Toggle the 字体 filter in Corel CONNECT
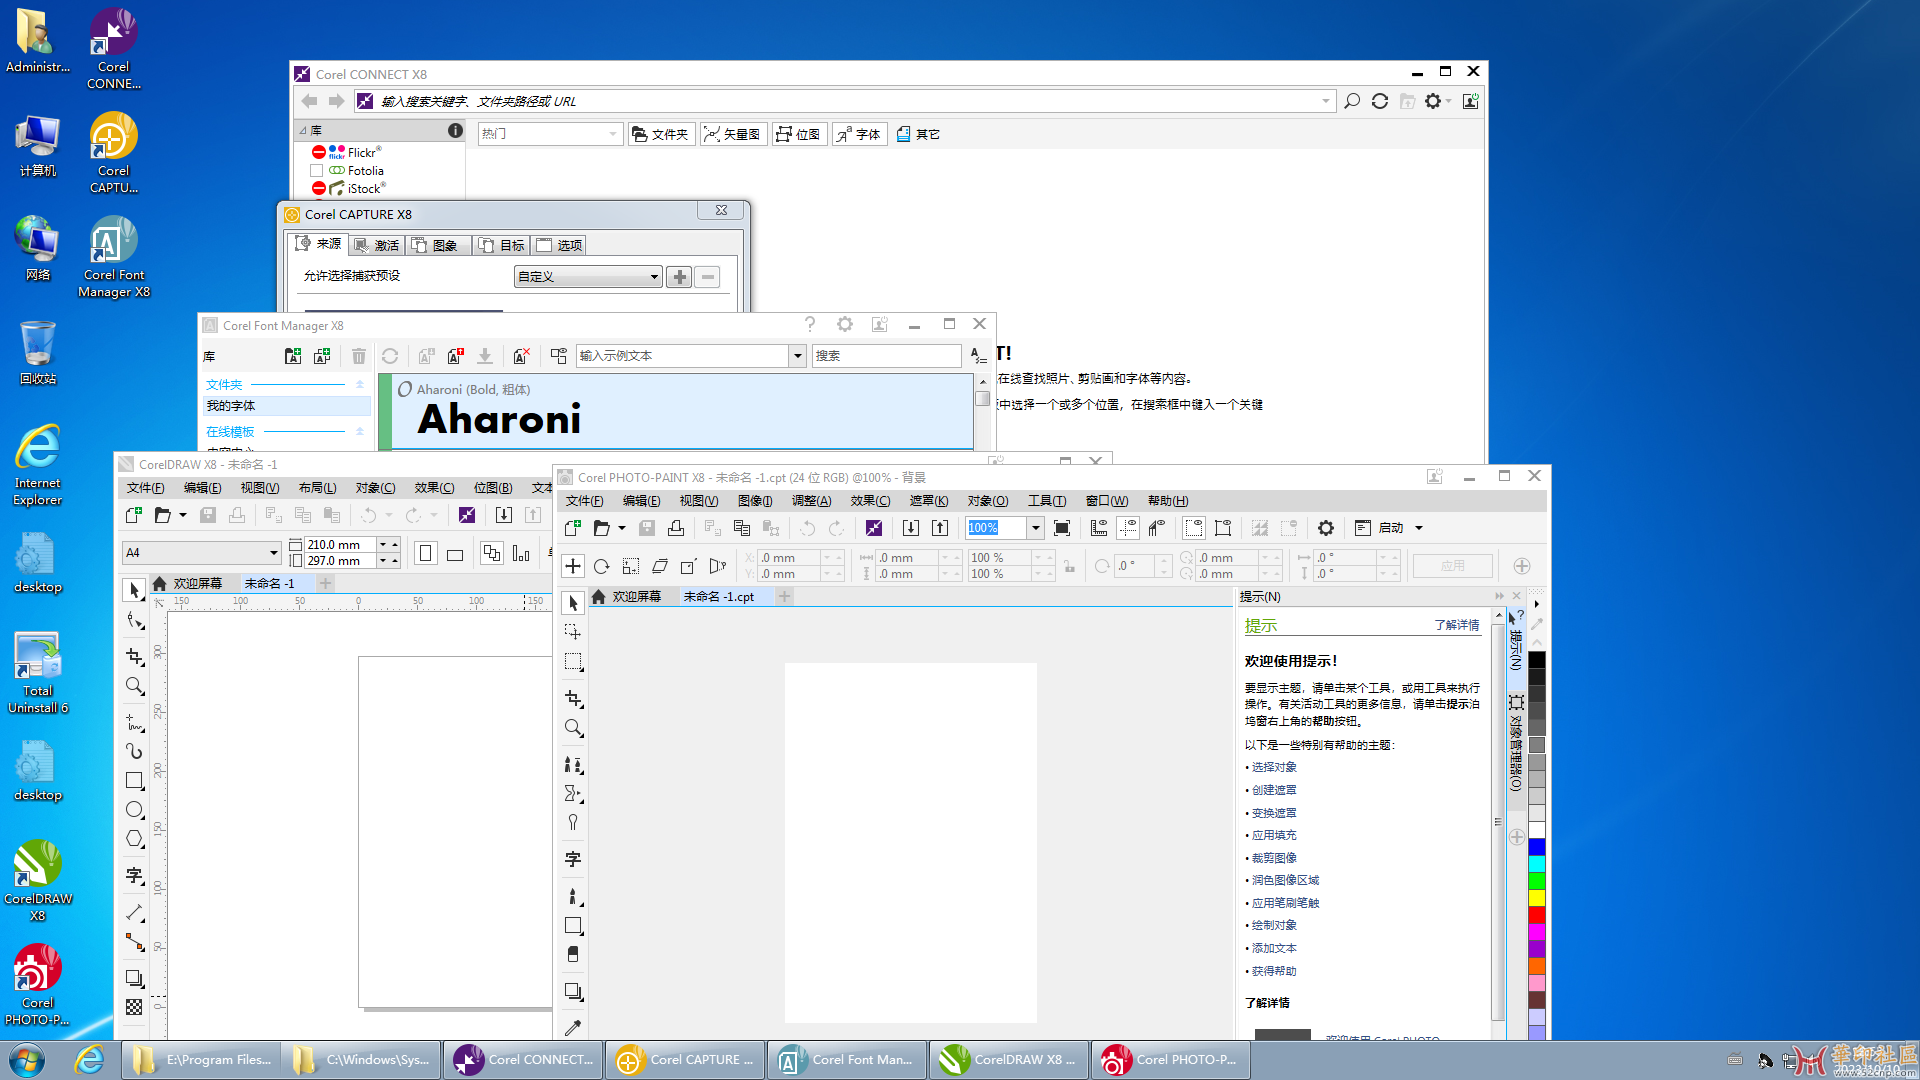The width and height of the screenshot is (1920, 1080). tap(859, 134)
